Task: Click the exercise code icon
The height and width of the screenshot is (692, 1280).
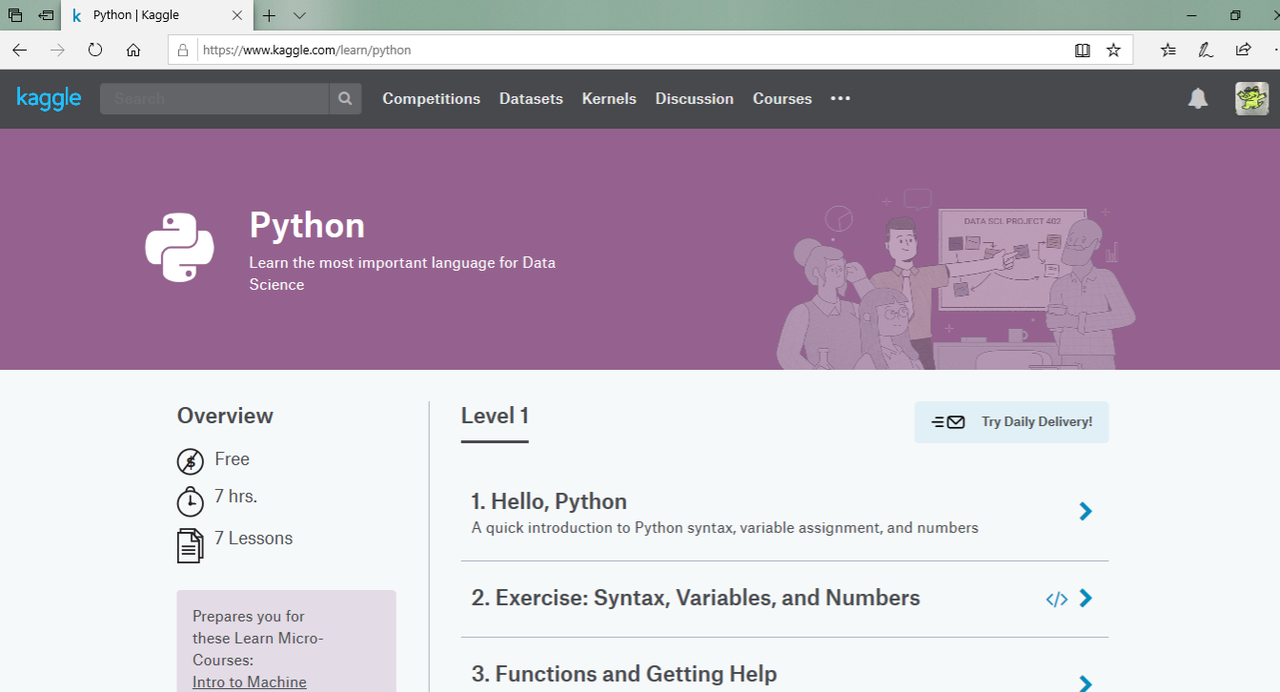Action: [x=1056, y=599]
